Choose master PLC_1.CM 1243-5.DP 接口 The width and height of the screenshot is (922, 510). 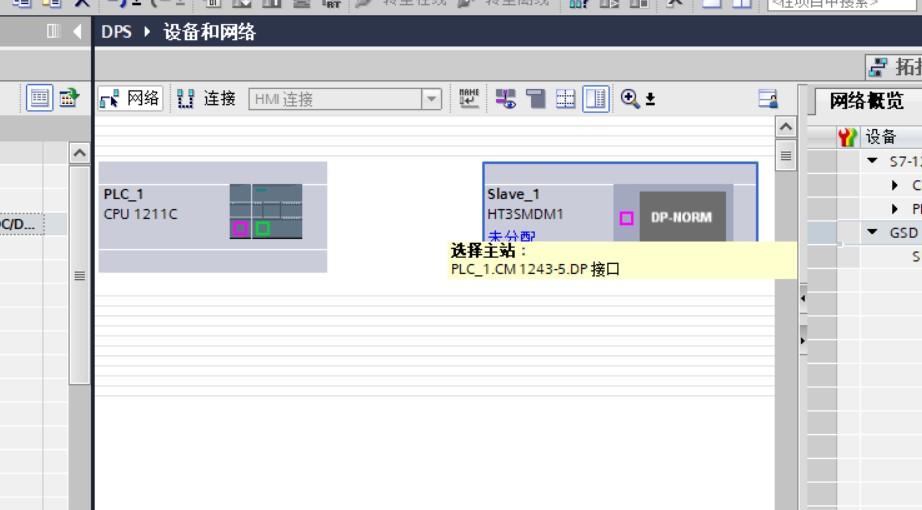pos(535,269)
